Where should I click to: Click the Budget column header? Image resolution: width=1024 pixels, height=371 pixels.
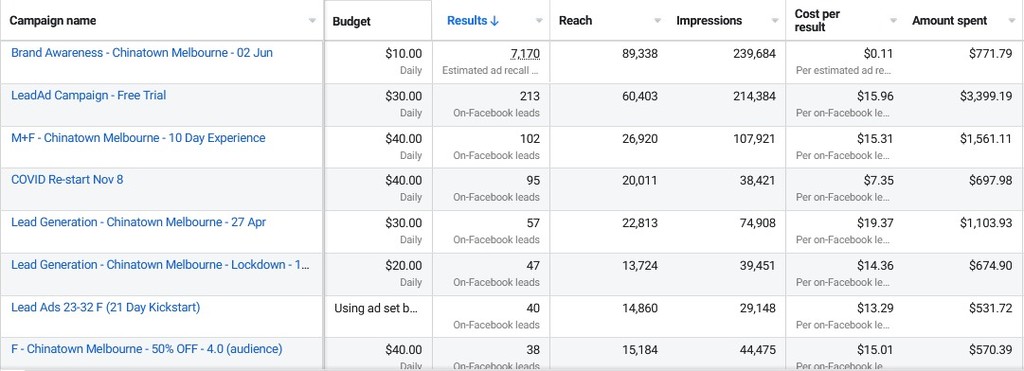click(351, 22)
